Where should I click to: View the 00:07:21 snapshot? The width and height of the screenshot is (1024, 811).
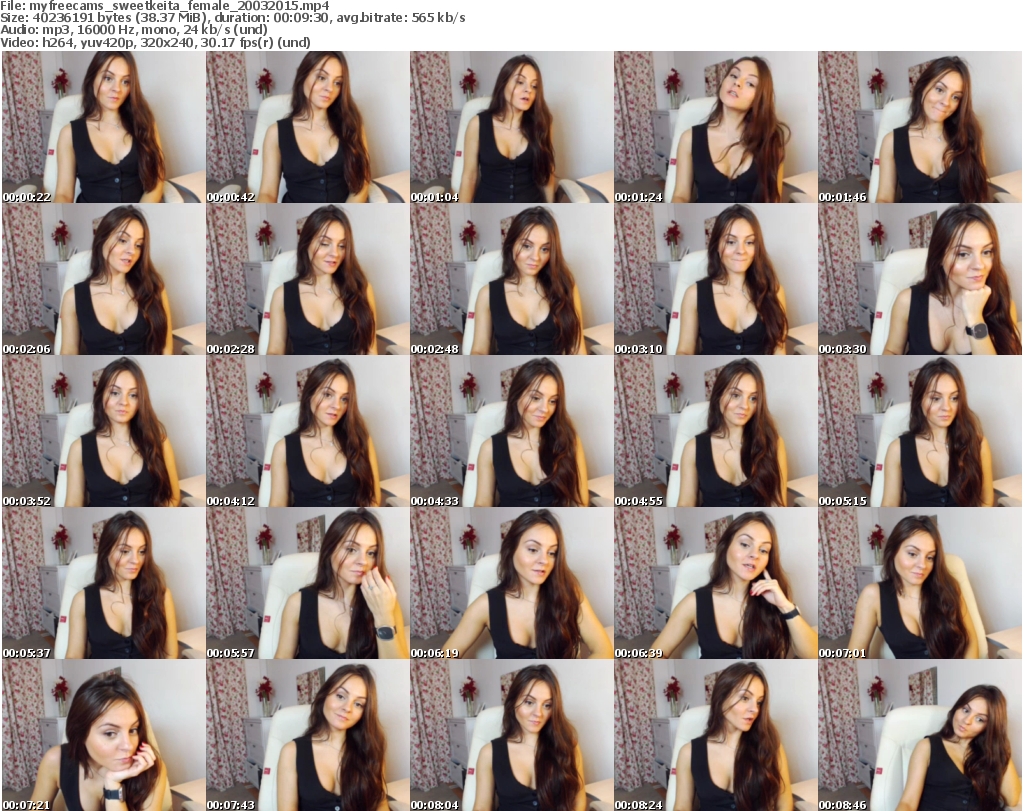click(103, 735)
